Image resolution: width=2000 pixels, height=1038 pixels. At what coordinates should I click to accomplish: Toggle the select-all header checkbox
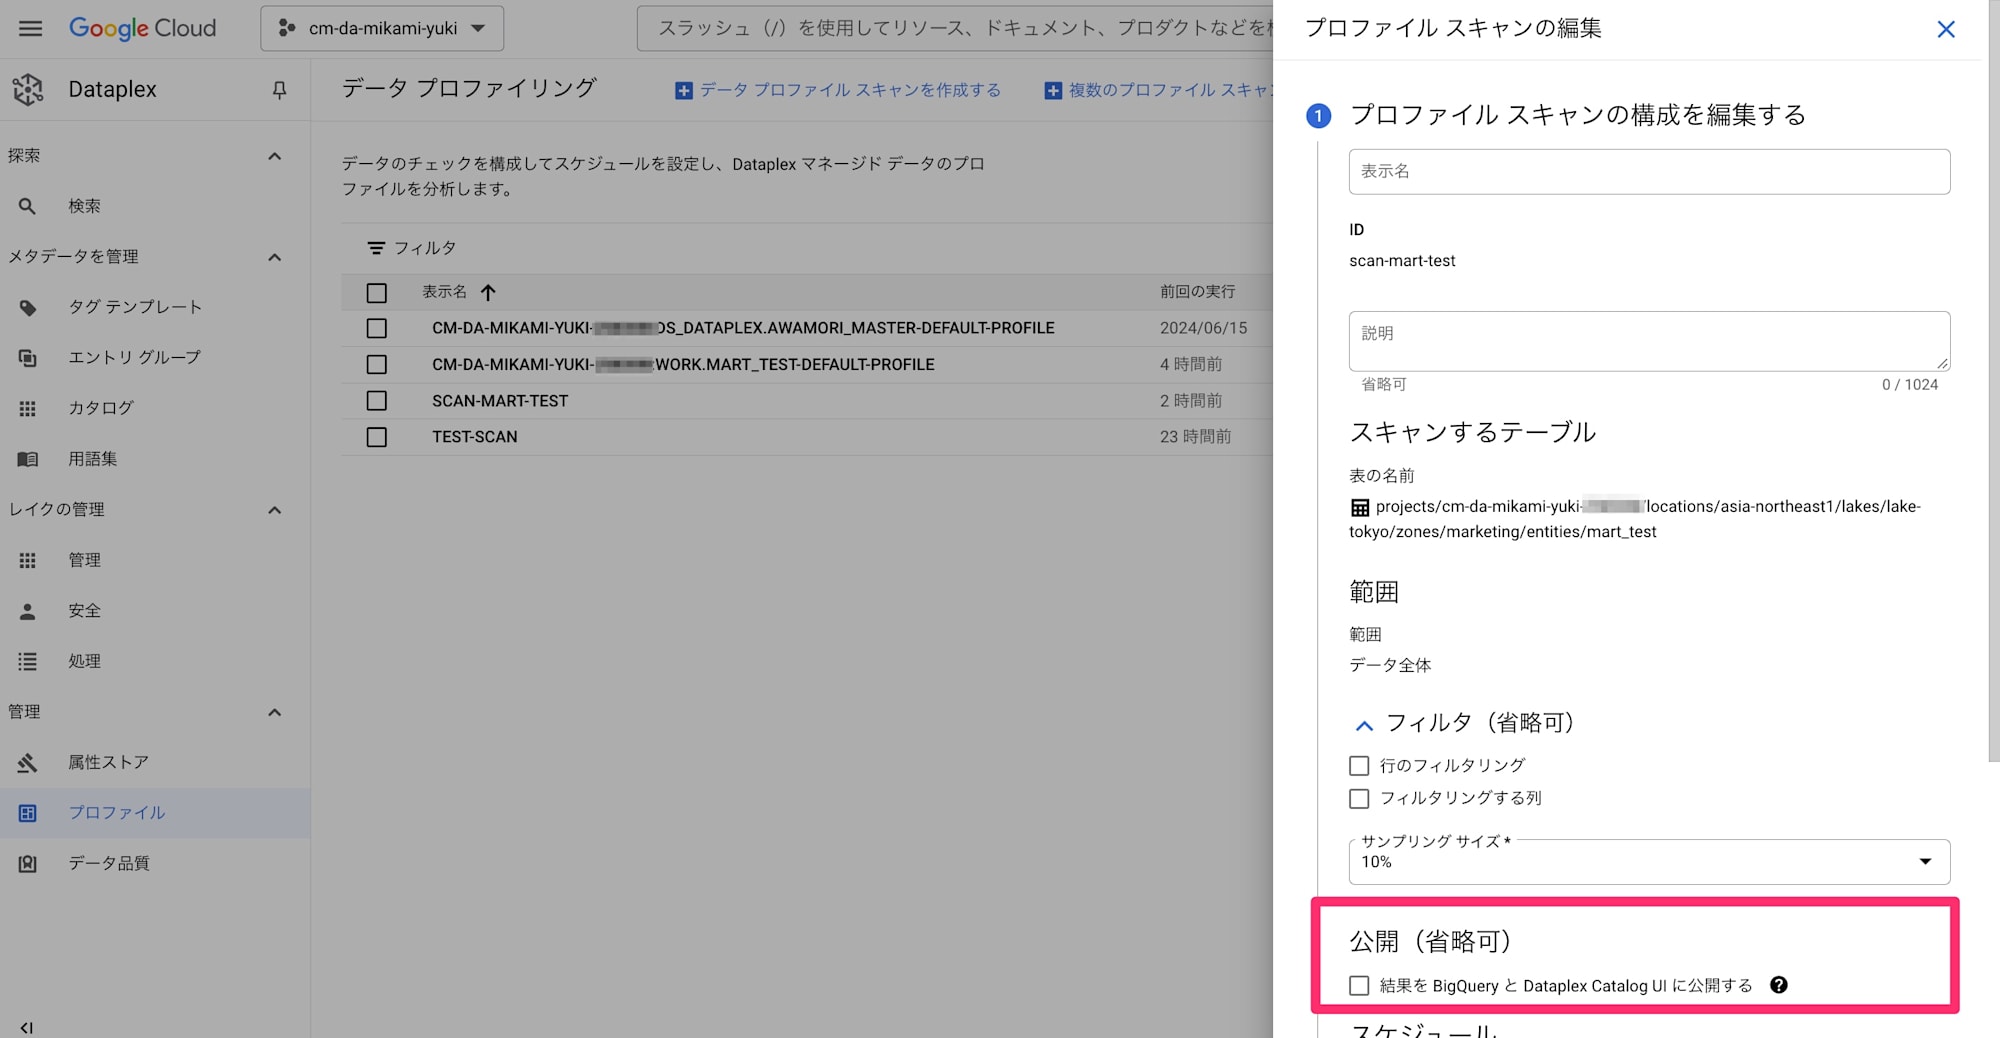pos(377,293)
